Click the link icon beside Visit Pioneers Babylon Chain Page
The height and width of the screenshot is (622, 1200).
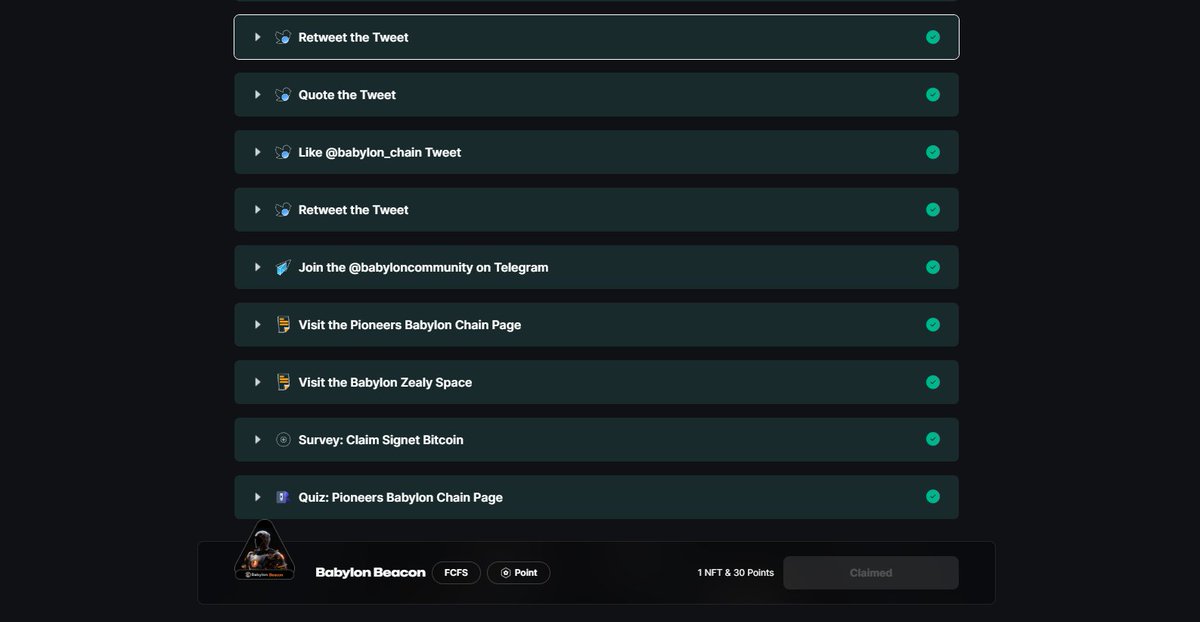pos(283,325)
